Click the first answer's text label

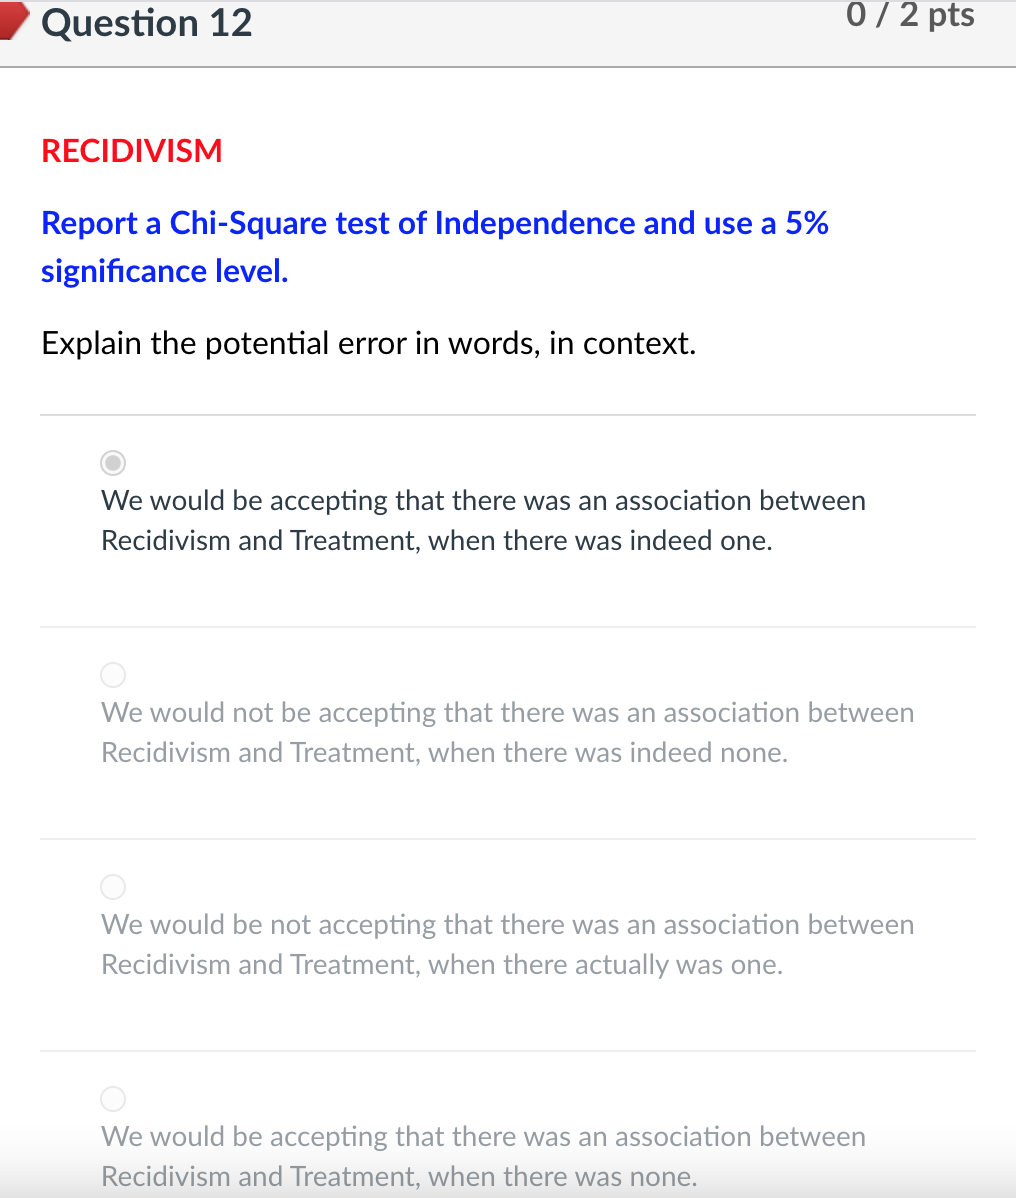tap(483, 520)
